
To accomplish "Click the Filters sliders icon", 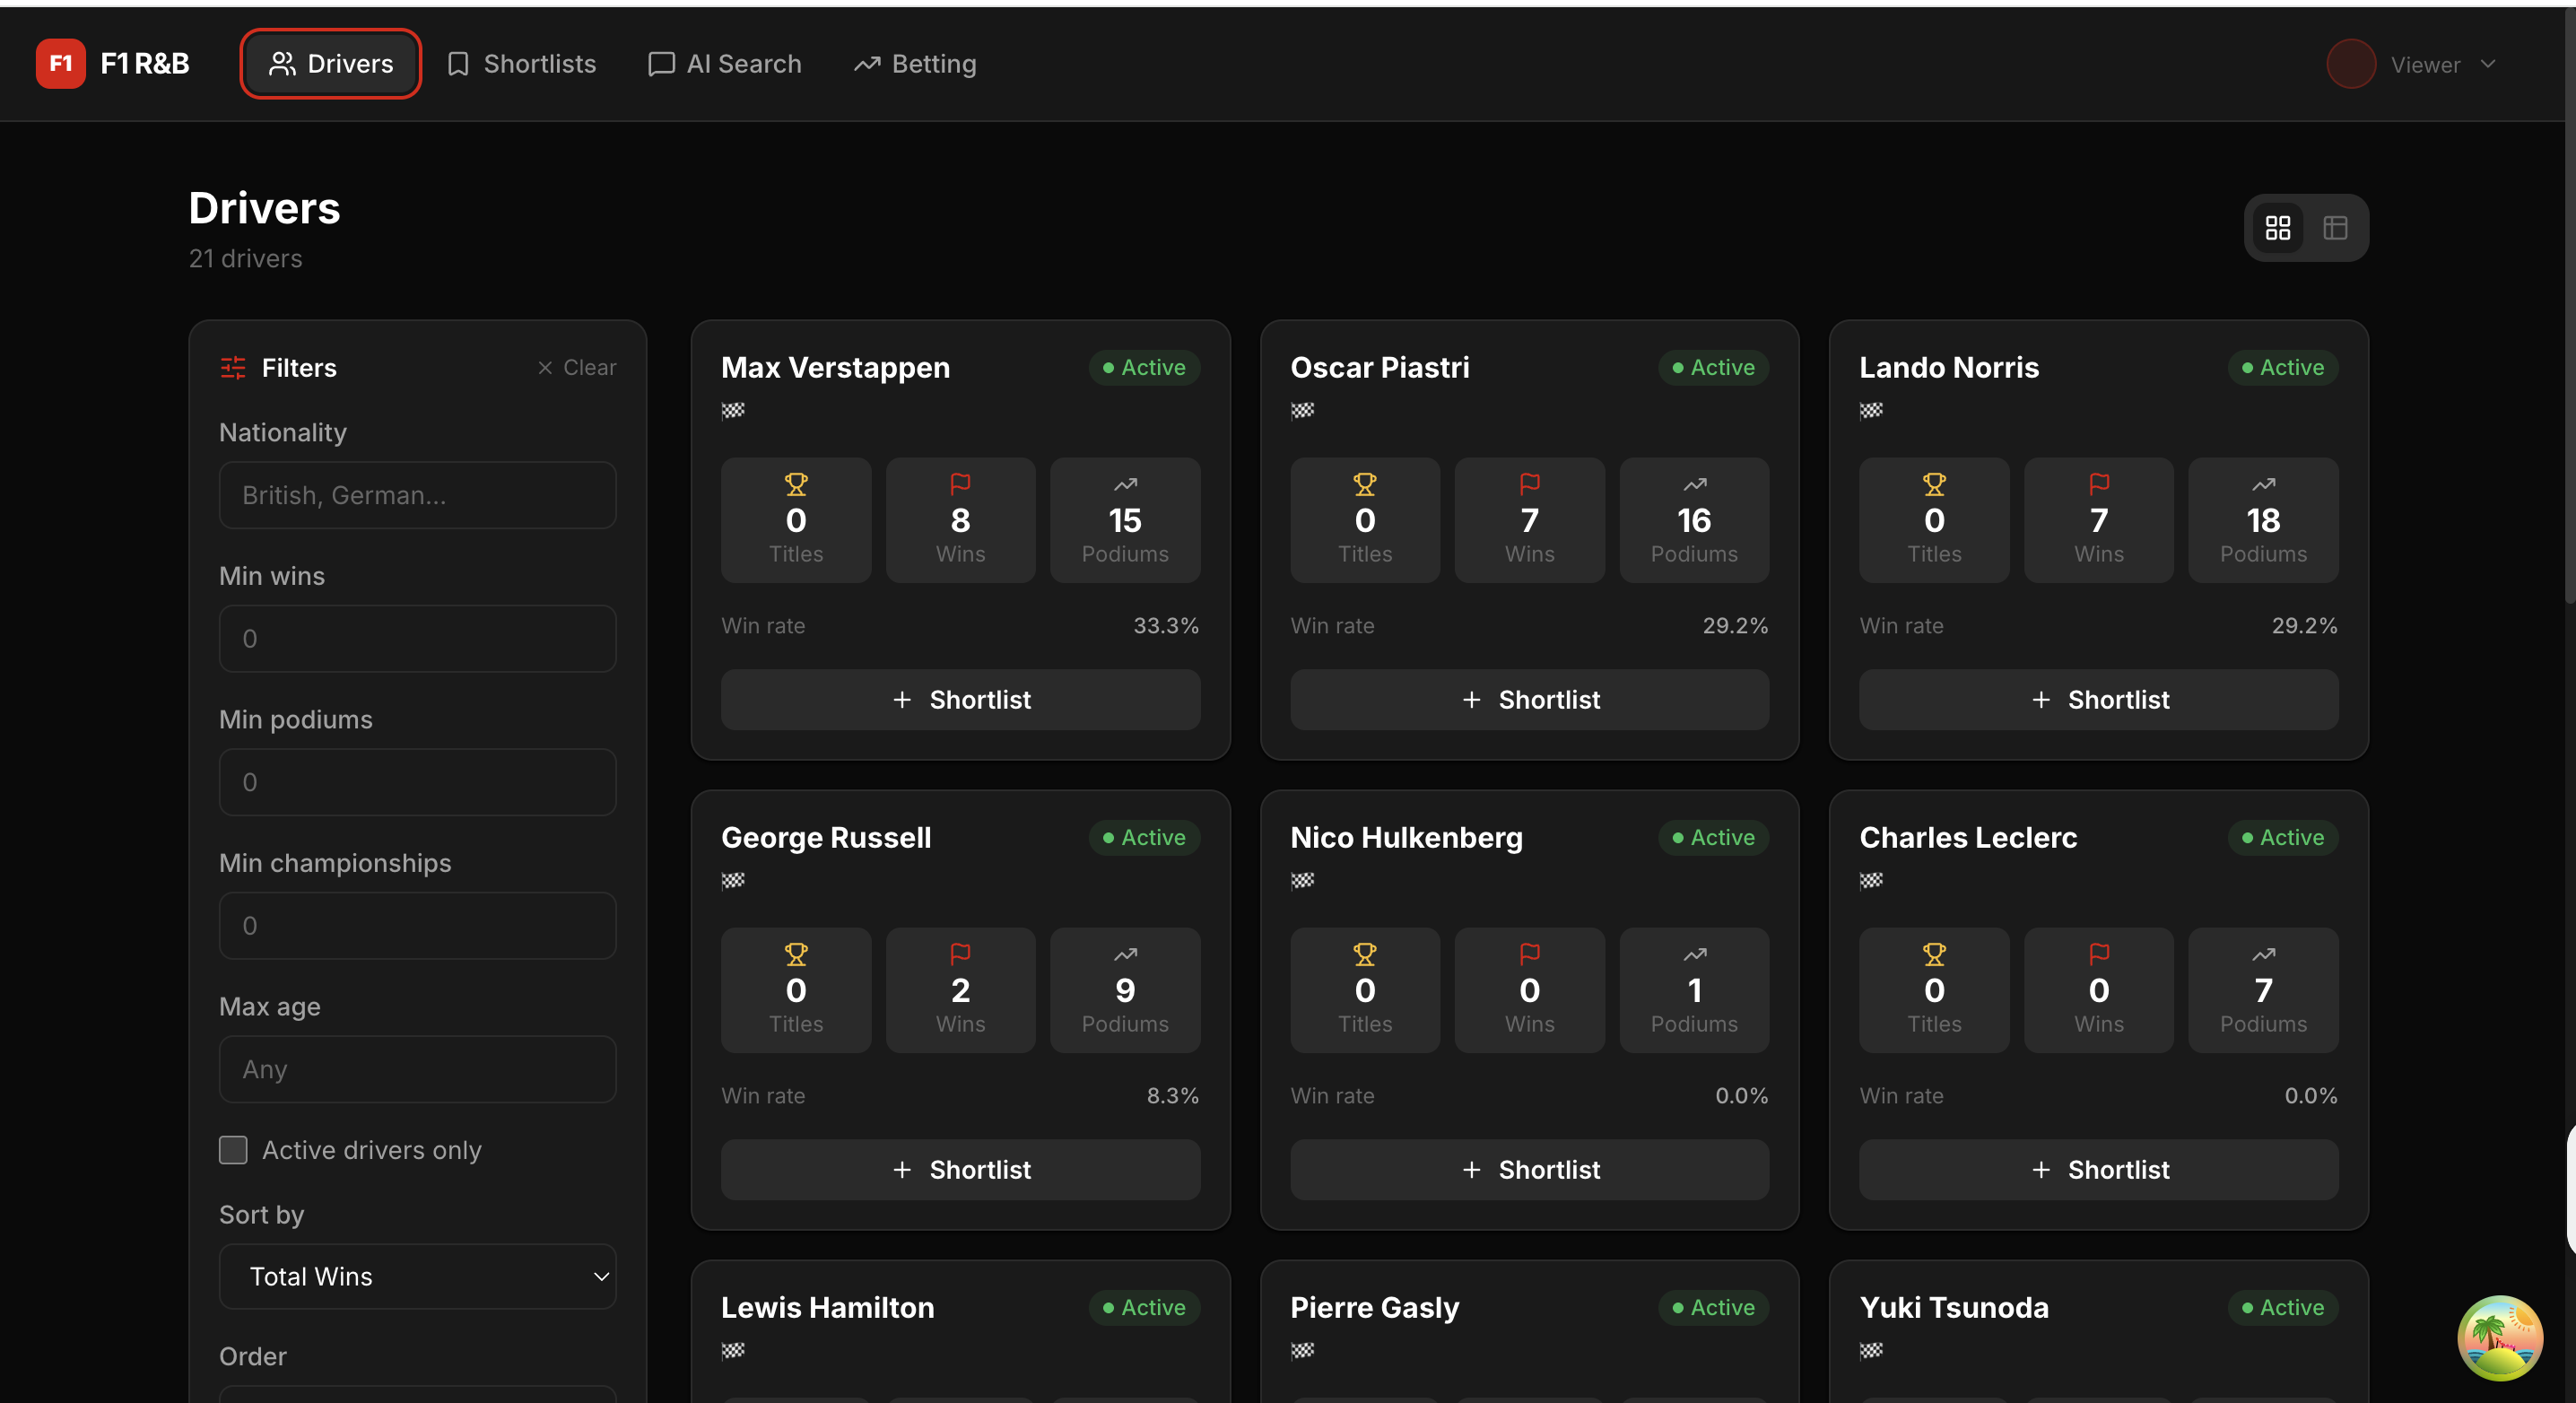I will (233, 368).
